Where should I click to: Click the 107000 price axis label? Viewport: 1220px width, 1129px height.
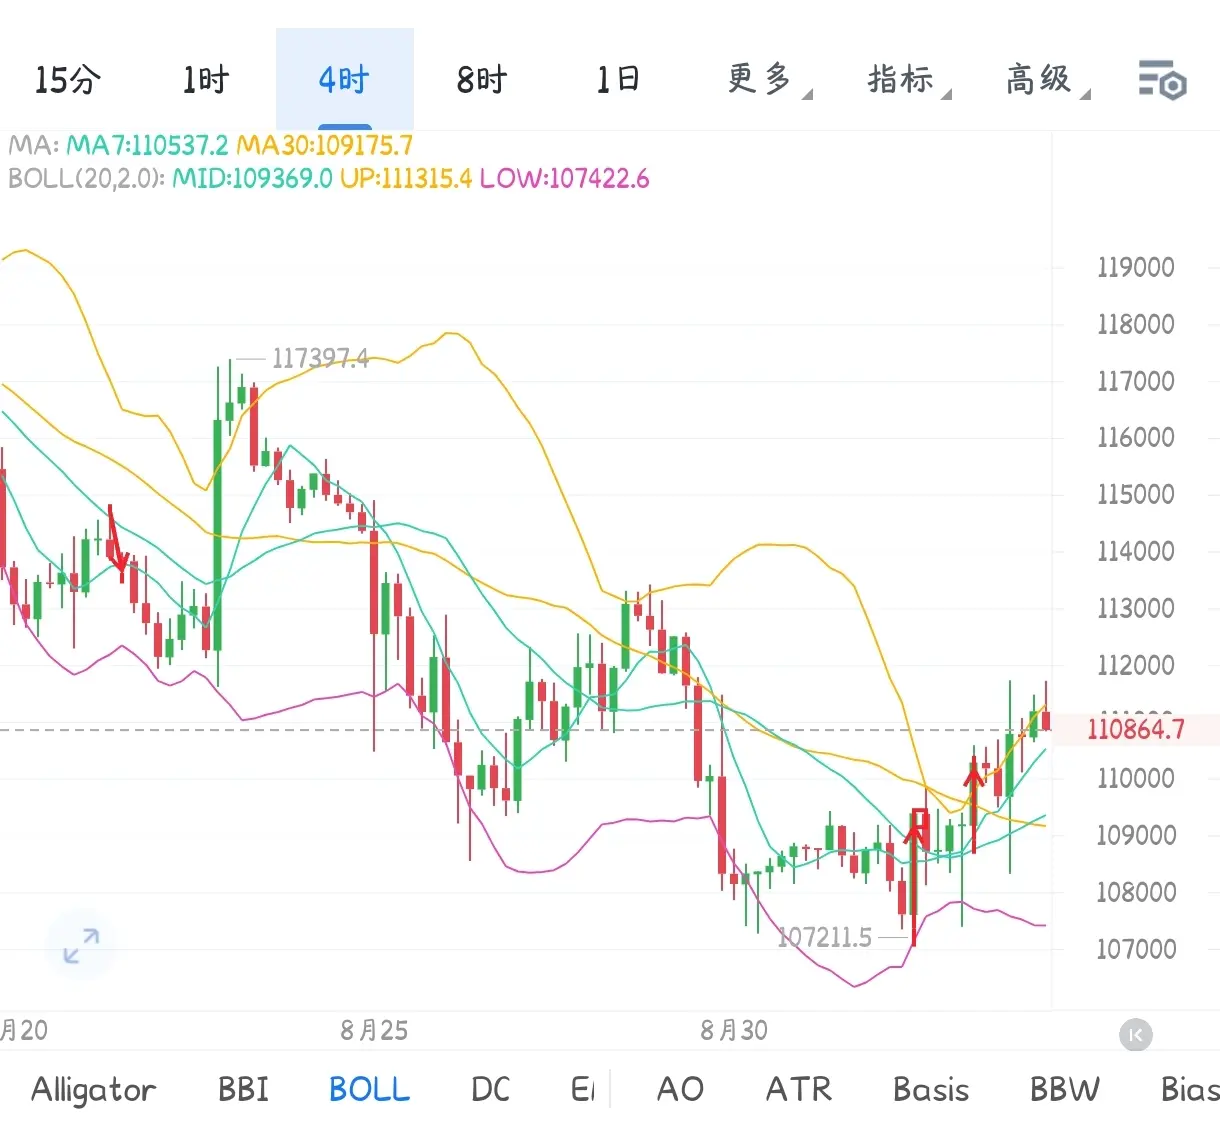[x=1136, y=949]
